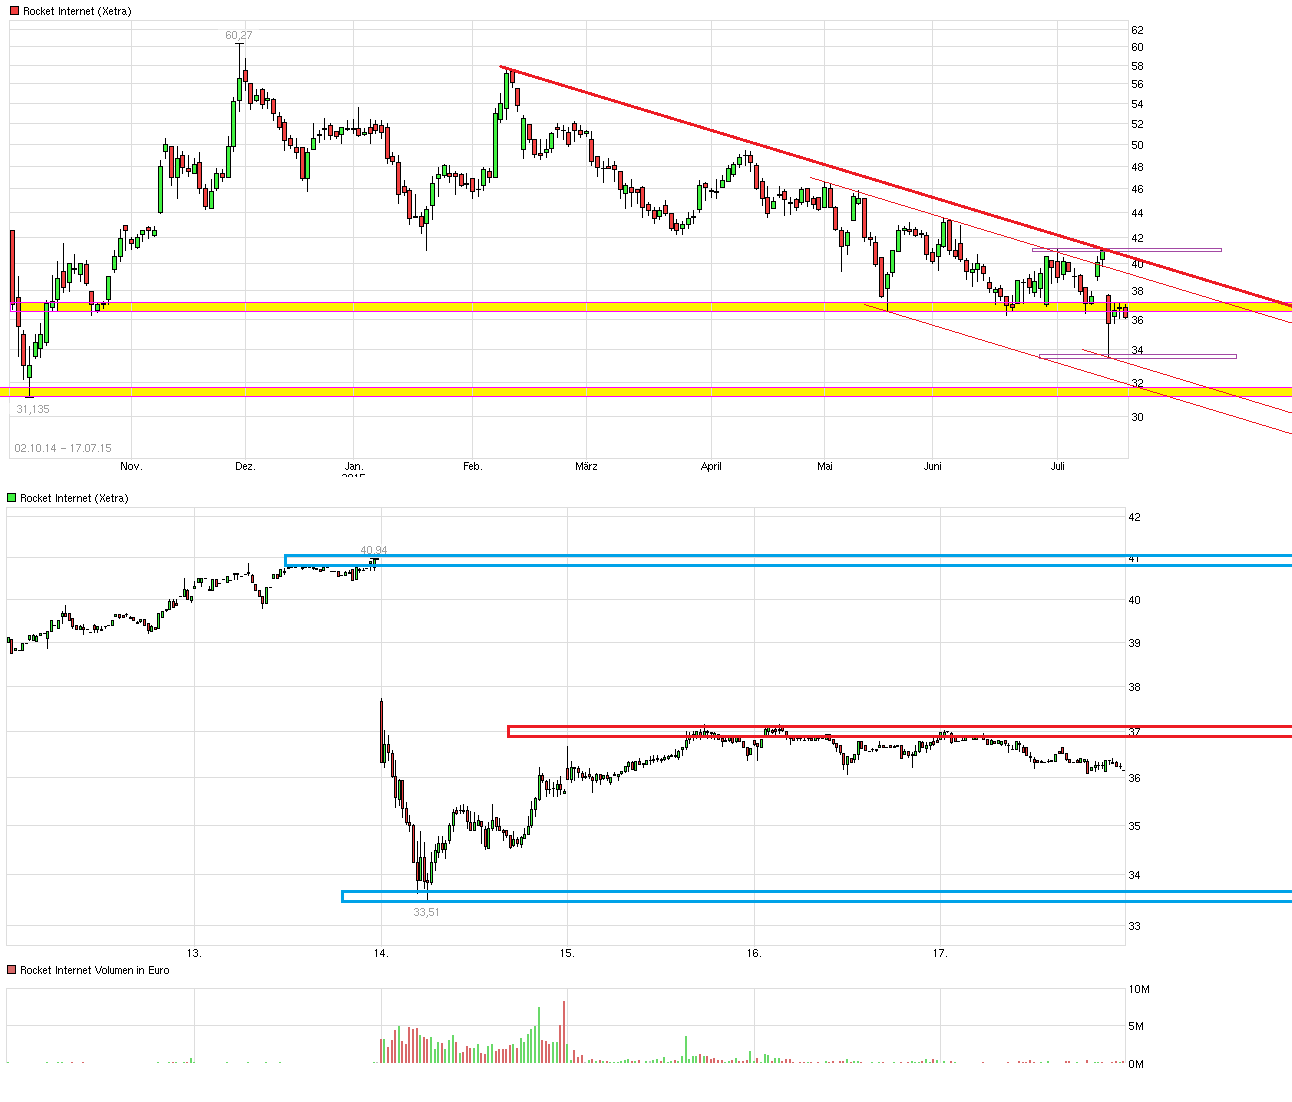
Task: Select the 'Juli' month label
Action: [1058, 466]
